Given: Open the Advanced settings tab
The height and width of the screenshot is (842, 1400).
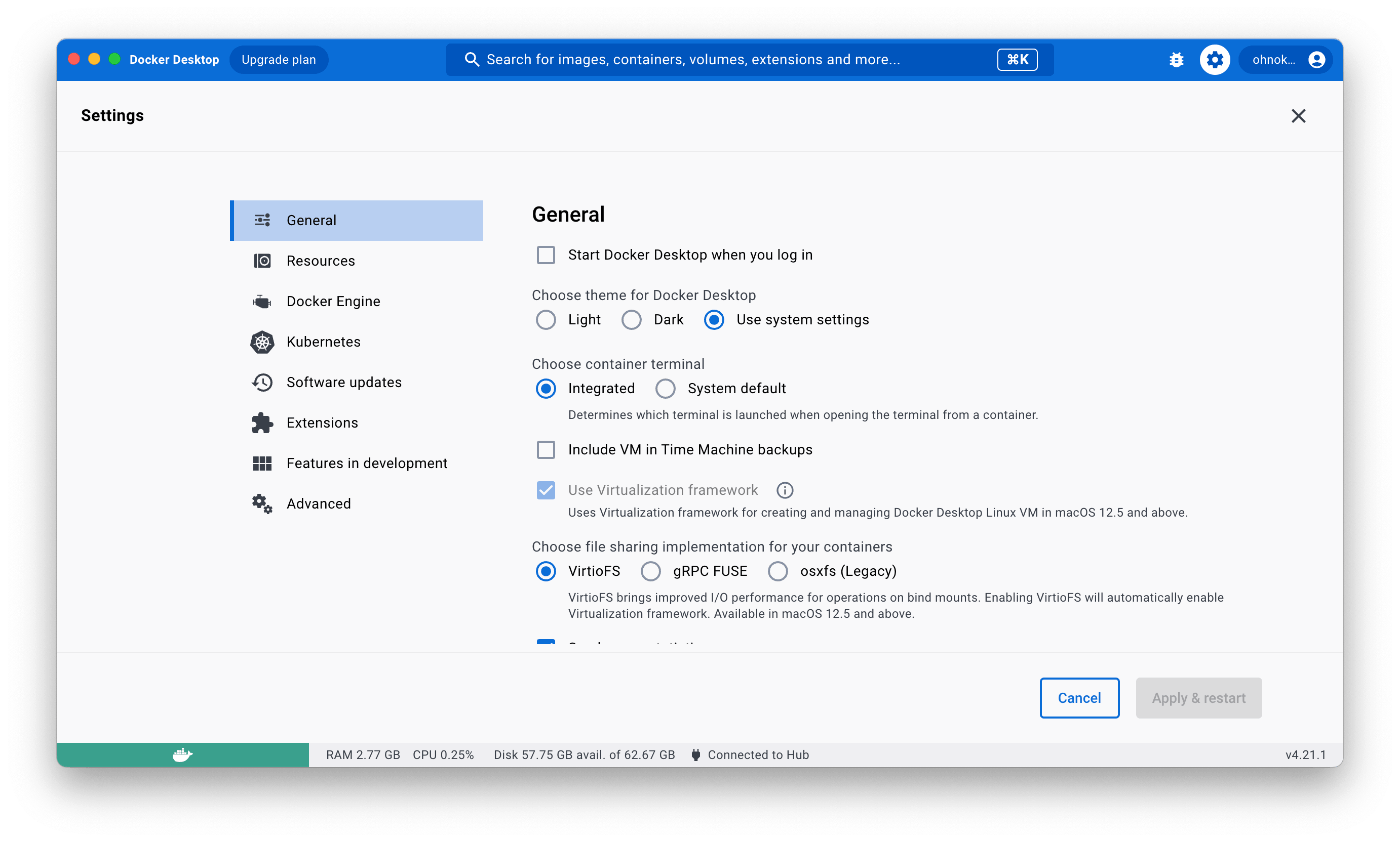Looking at the screenshot, I should tap(356, 504).
